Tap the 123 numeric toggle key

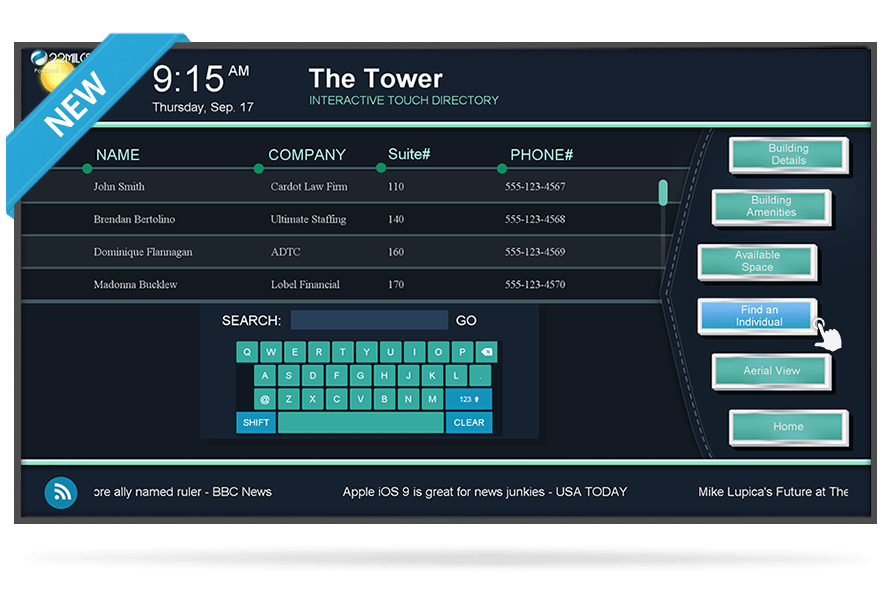click(x=469, y=399)
